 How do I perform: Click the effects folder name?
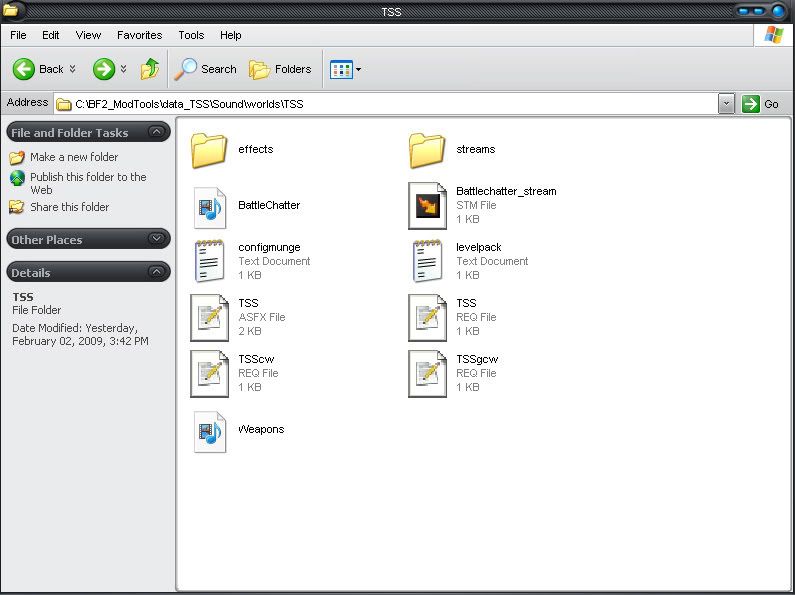[x=256, y=149]
